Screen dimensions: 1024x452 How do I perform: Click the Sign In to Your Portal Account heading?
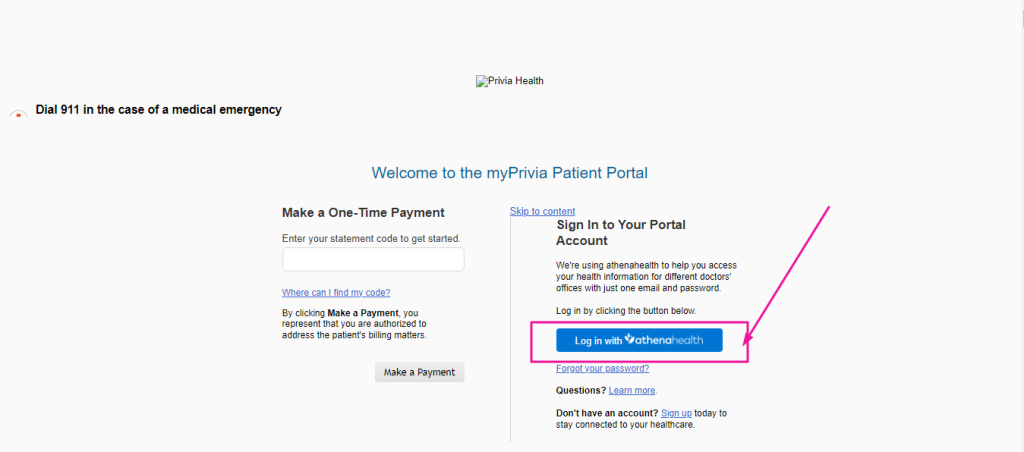coord(620,233)
